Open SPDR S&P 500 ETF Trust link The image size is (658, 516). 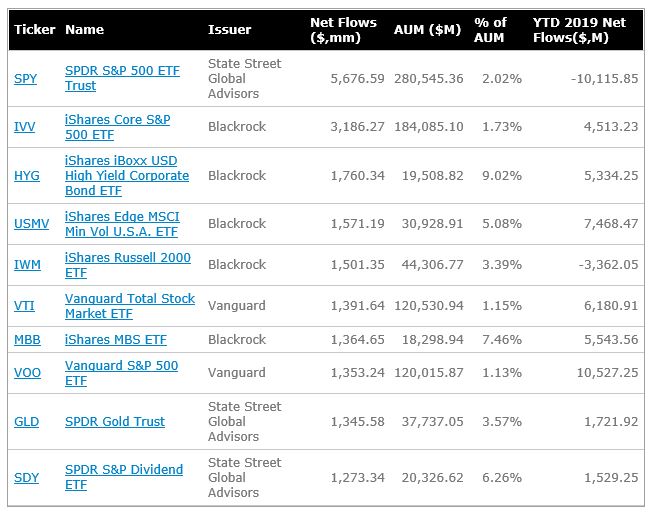tap(122, 78)
